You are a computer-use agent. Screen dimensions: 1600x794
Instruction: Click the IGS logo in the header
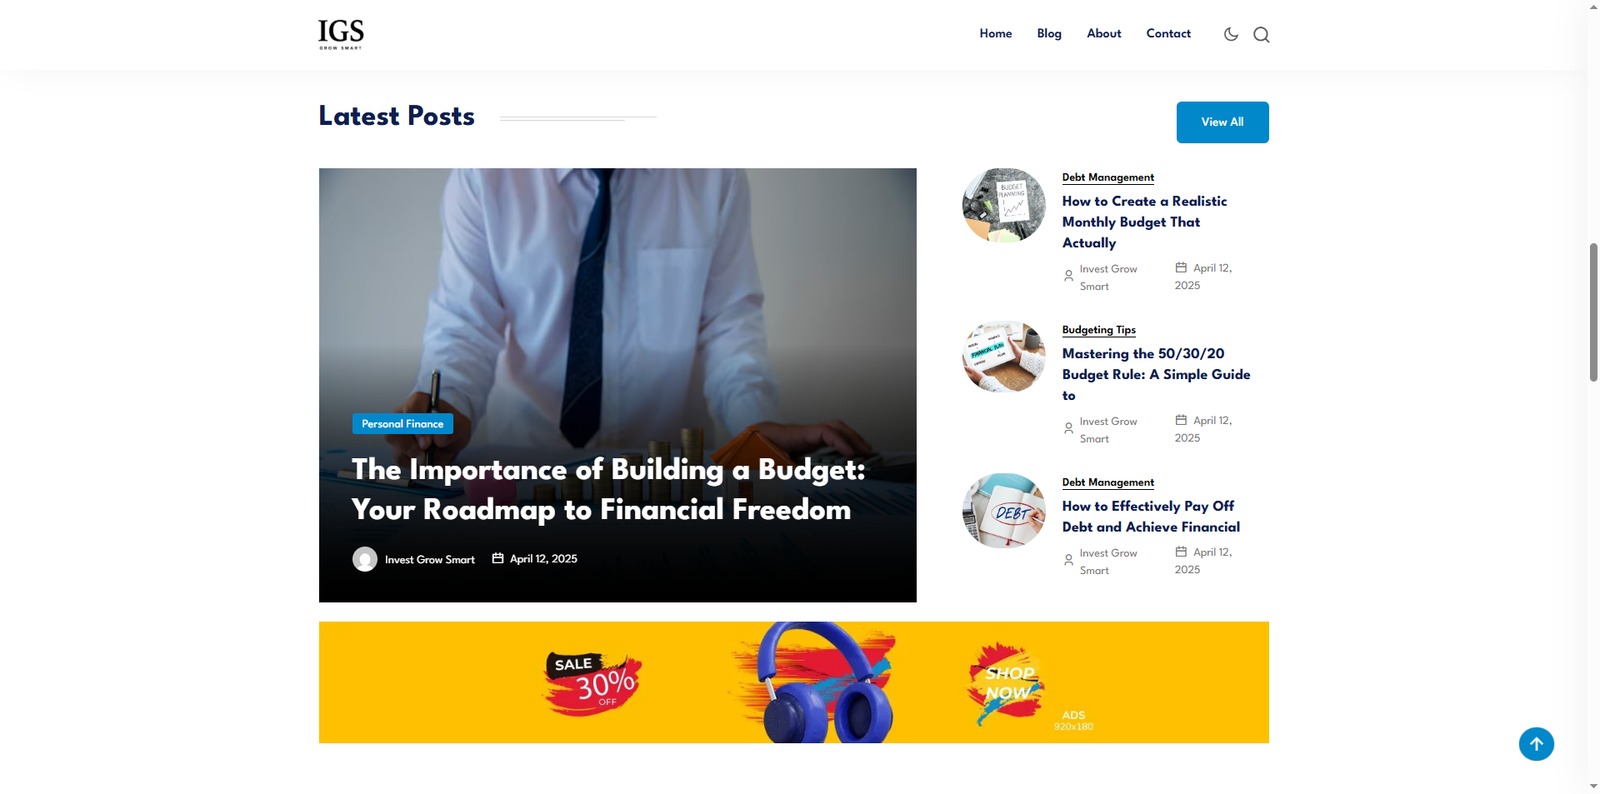tap(341, 34)
